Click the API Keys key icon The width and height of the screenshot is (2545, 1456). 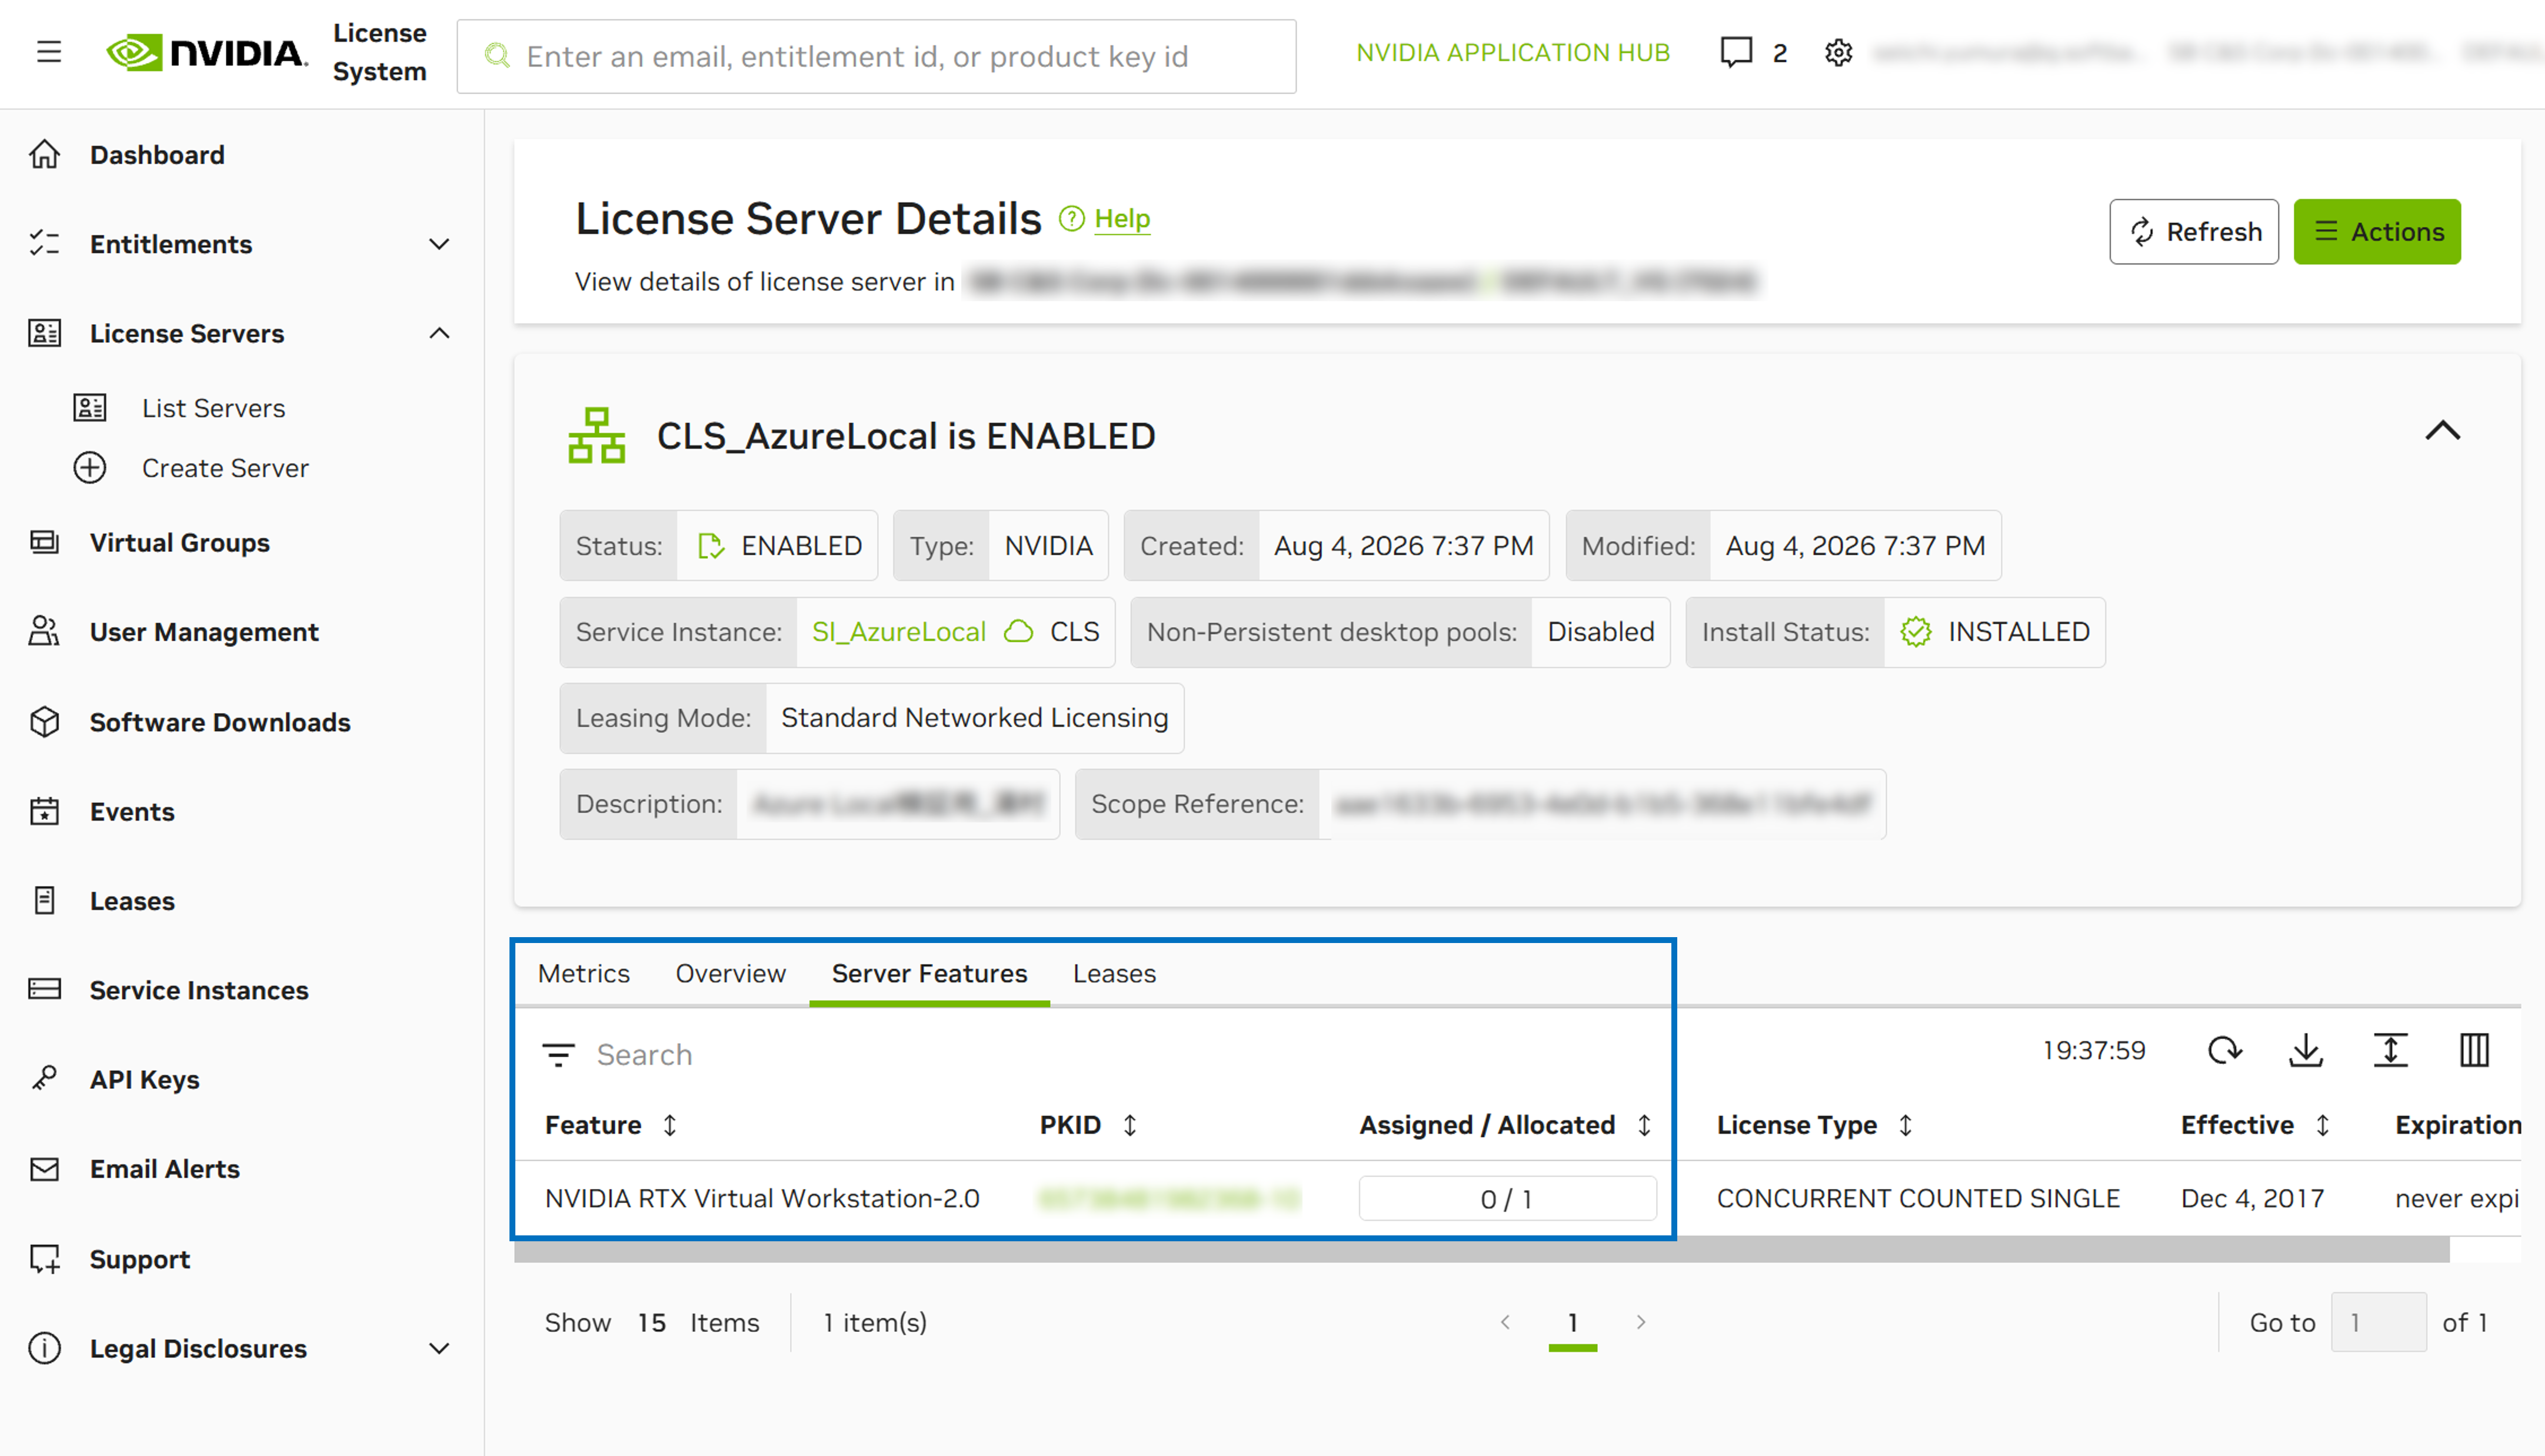click(44, 1079)
